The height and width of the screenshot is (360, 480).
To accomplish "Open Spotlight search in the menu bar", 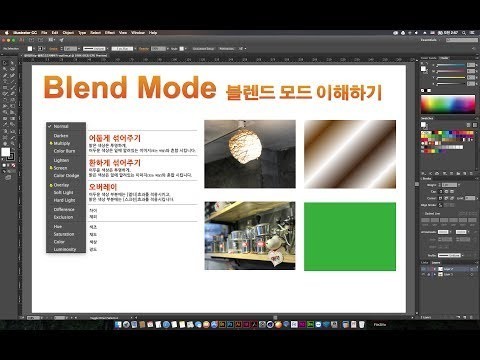I will click(x=464, y=33).
